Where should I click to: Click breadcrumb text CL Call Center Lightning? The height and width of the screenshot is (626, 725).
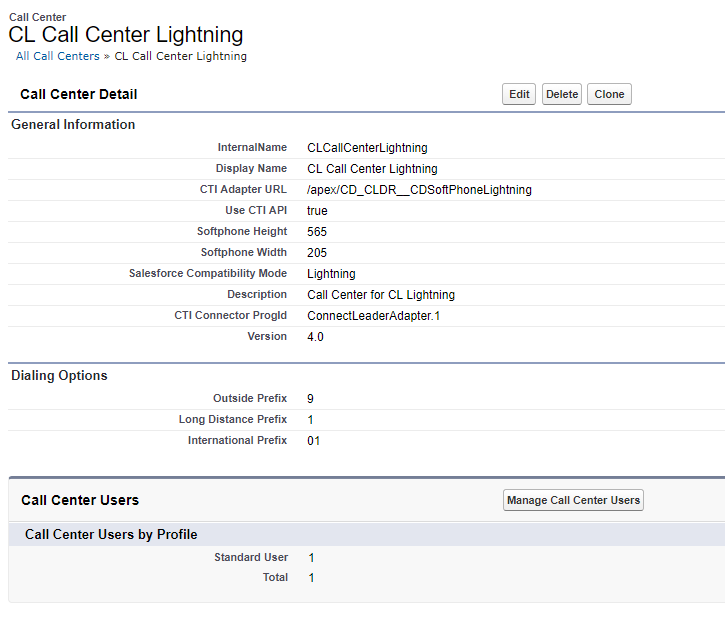(x=180, y=56)
